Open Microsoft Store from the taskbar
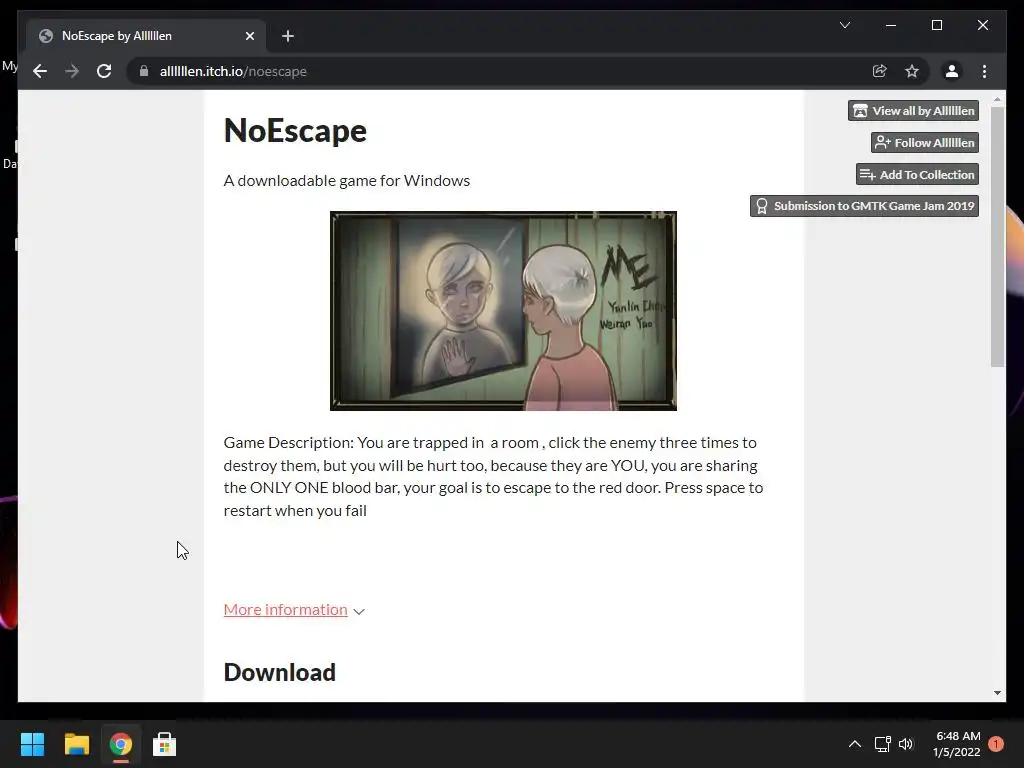Image resolution: width=1024 pixels, height=768 pixels. [x=165, y=744]
